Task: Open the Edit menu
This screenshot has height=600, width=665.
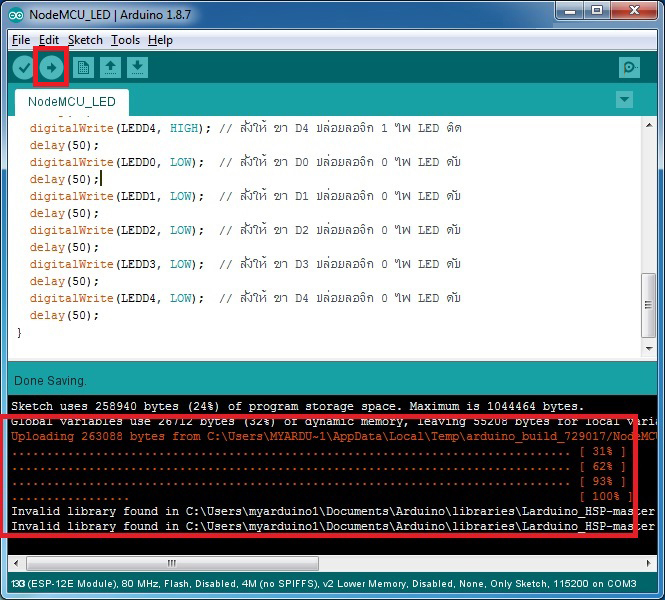Action: pos(49,40)
